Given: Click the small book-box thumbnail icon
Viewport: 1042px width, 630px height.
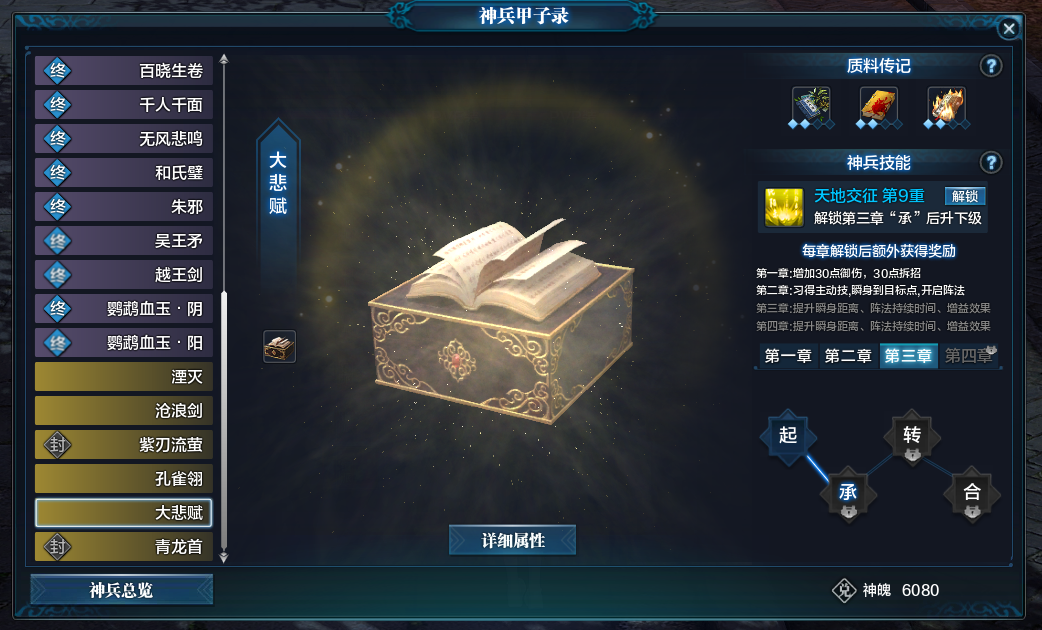Looking at the screenshot, I should (279, 346).
